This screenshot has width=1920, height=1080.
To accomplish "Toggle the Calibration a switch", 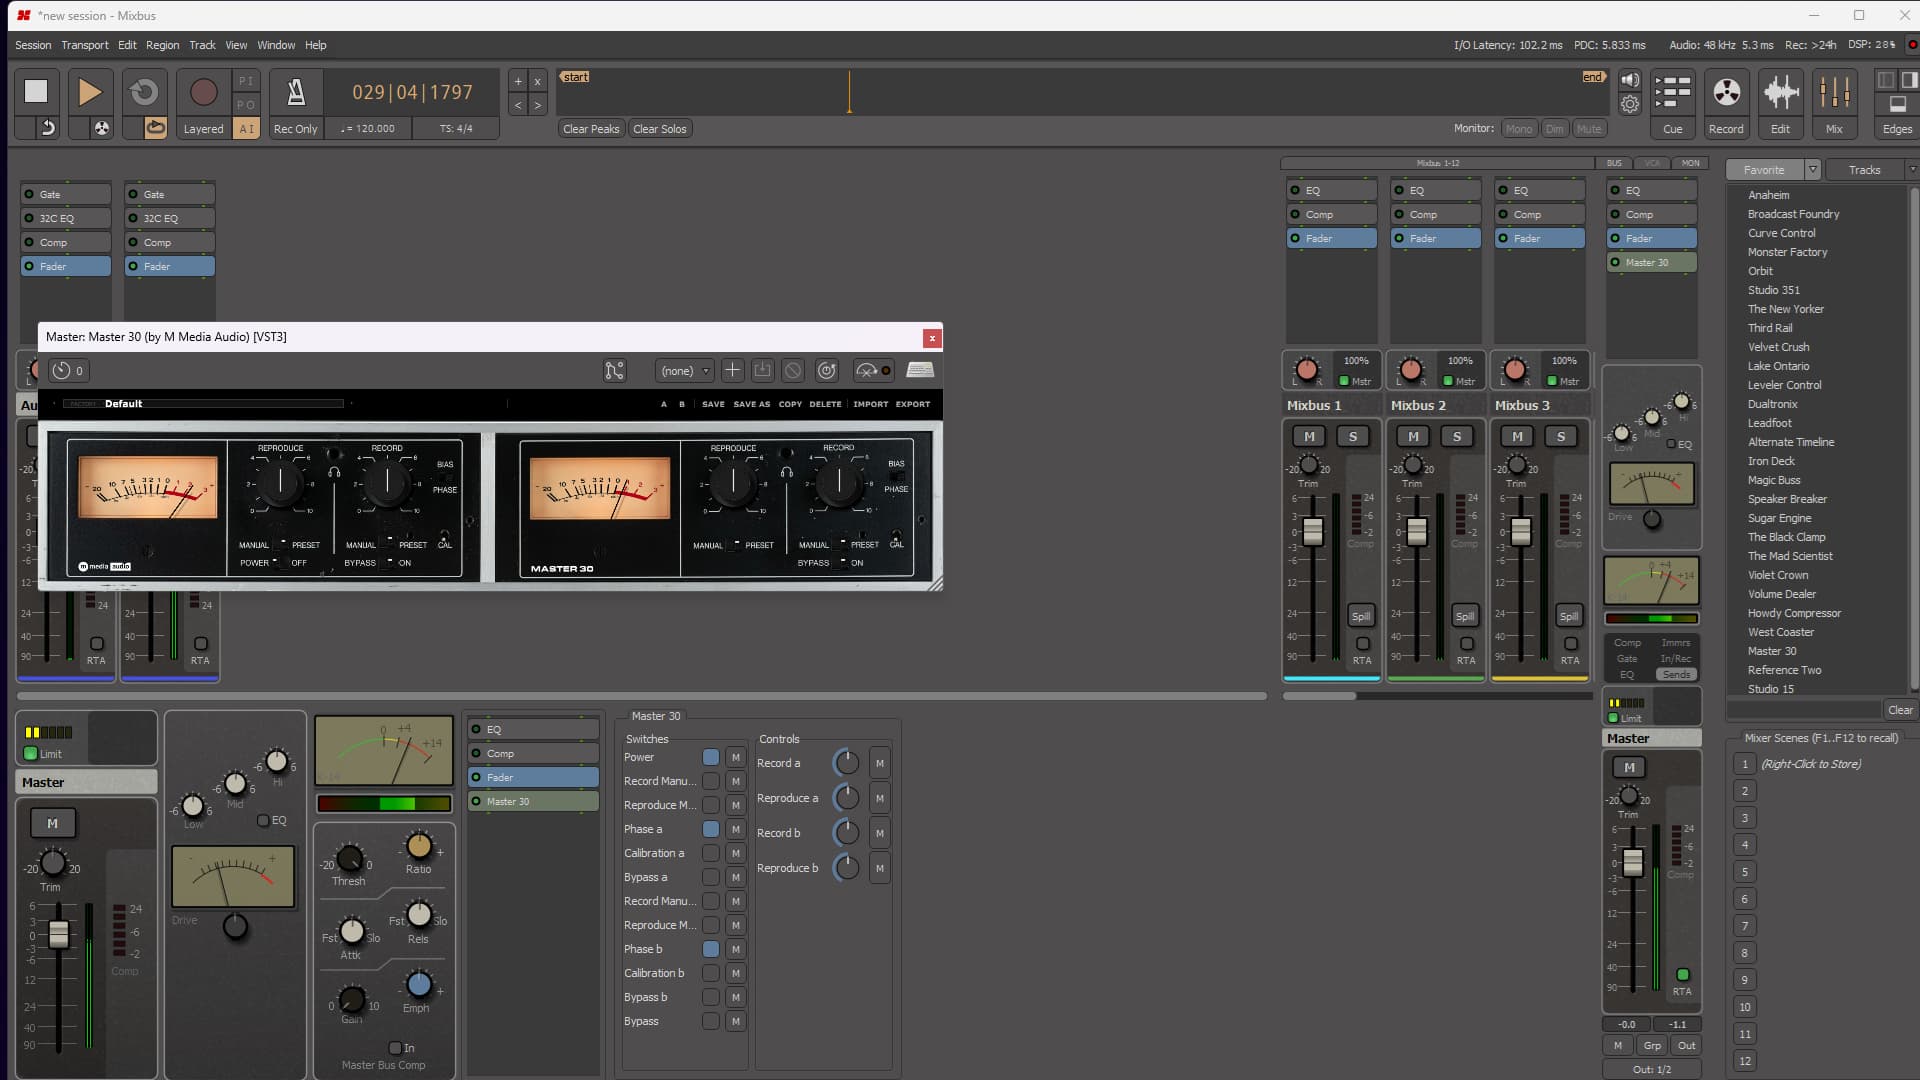I will coord(710,854).
